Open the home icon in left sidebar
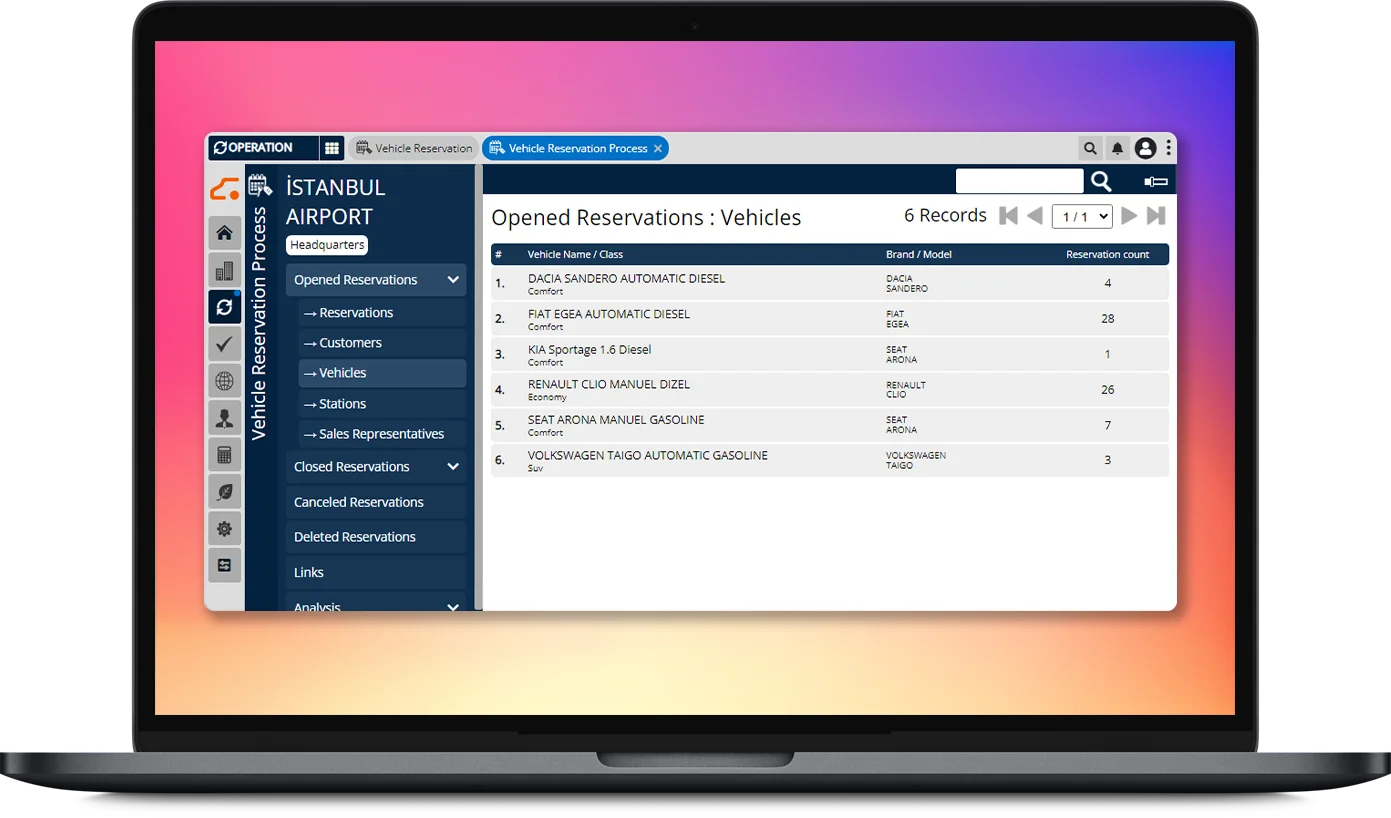Image resolution: width=1391 pixels, height=818 pixels. [x=224, y=233]
